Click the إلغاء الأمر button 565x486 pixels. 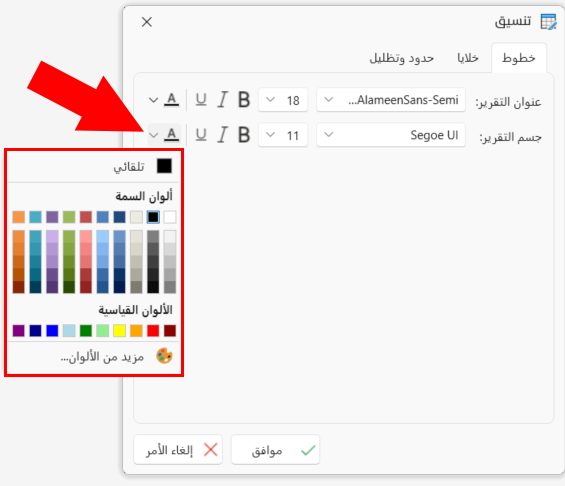[178, 450]
